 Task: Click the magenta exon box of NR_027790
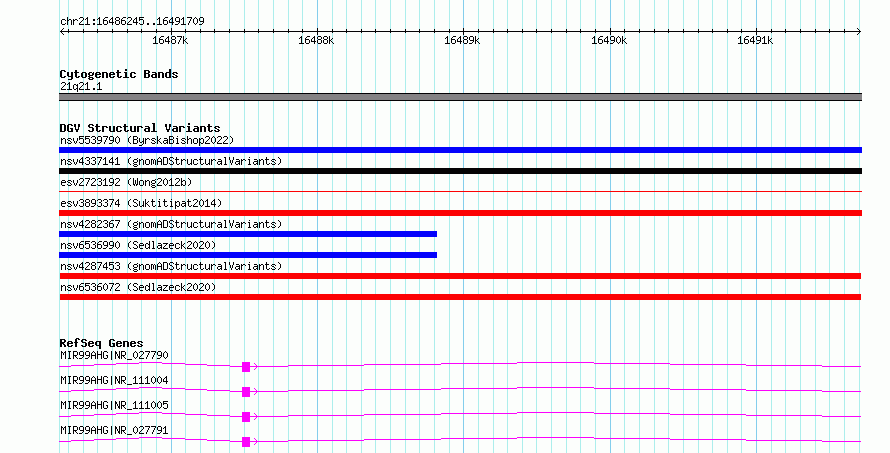click(x=246, y=367)
